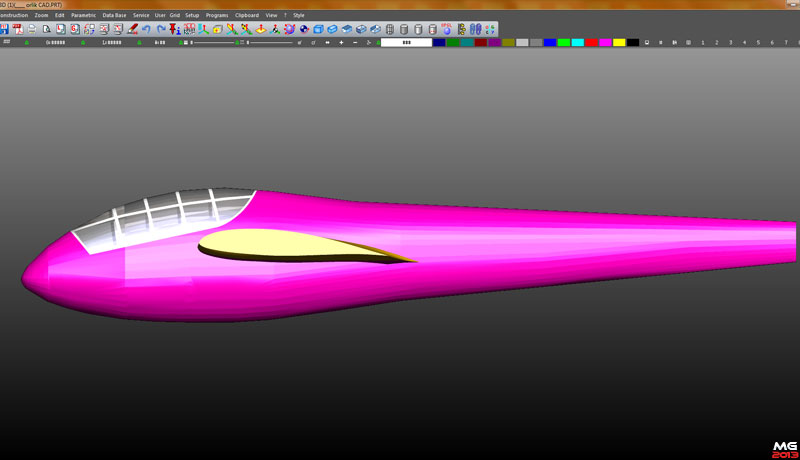Click the blue sphere icon in toolbar
Viewport: 800px width, 460px height.
tap(447, 30)
